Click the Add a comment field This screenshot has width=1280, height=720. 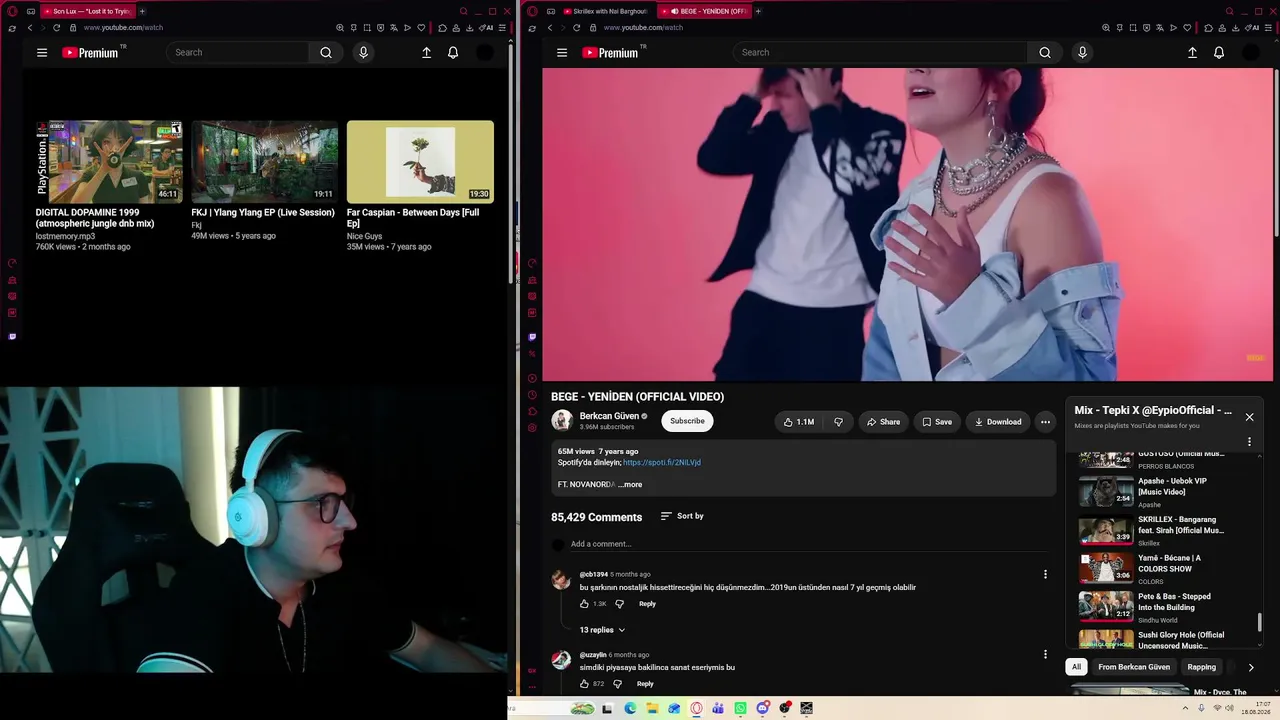click(807, 544)
